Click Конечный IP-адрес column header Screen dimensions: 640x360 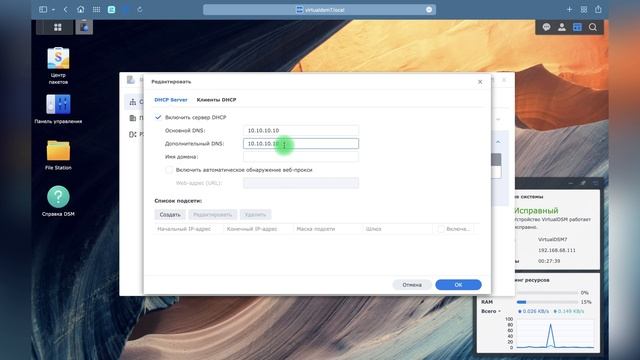[252, 229]
